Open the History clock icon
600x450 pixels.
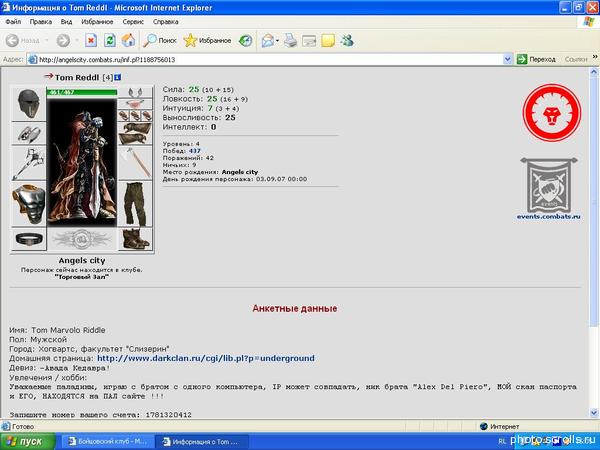pyautogui.click(x=245, y=40)
